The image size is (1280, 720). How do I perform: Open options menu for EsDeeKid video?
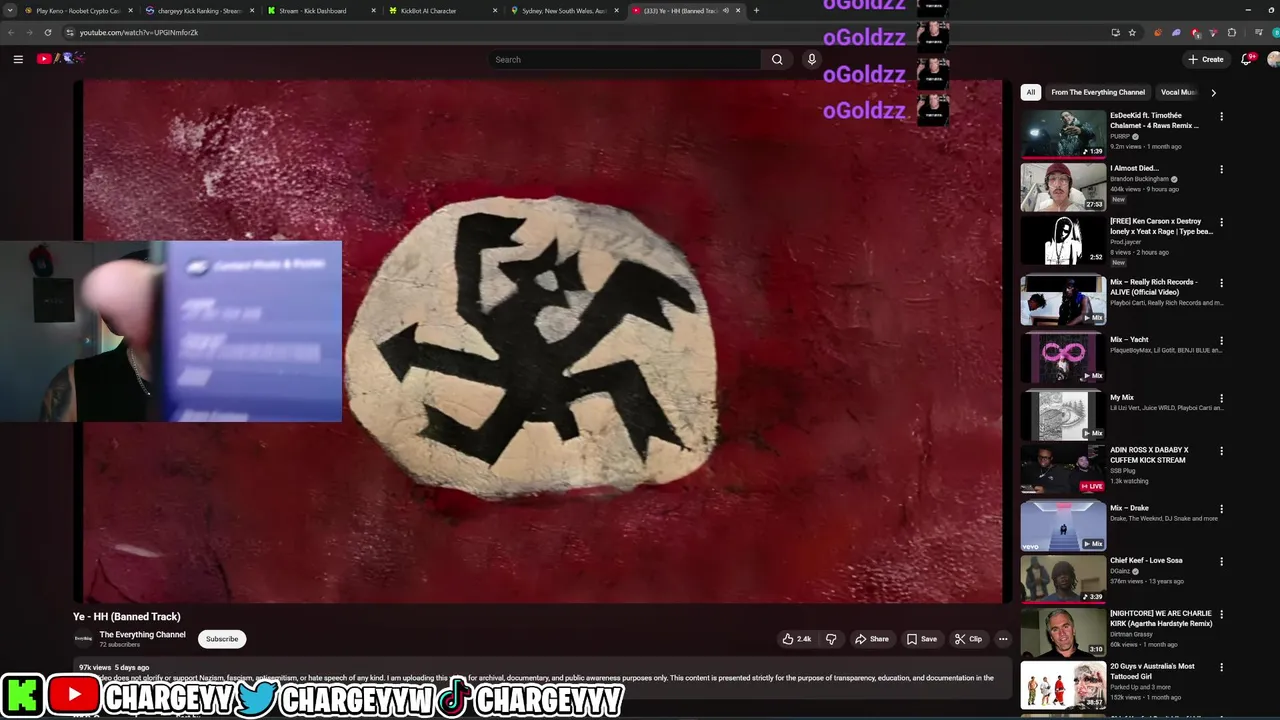click(x=1221, y=116)
